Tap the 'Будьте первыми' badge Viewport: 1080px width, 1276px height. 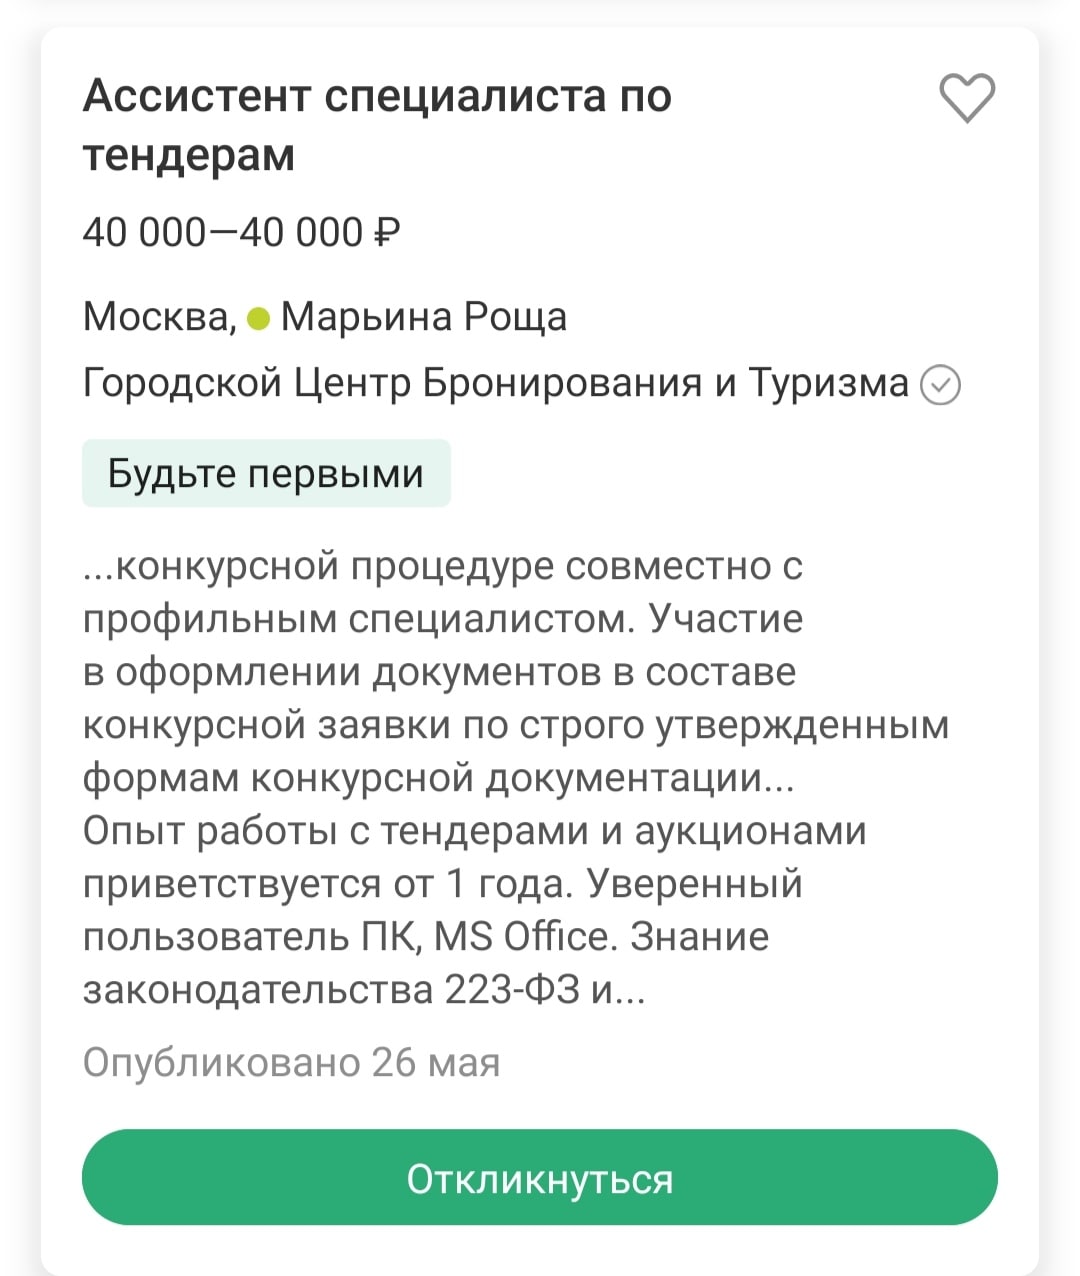tap(266, 473)
